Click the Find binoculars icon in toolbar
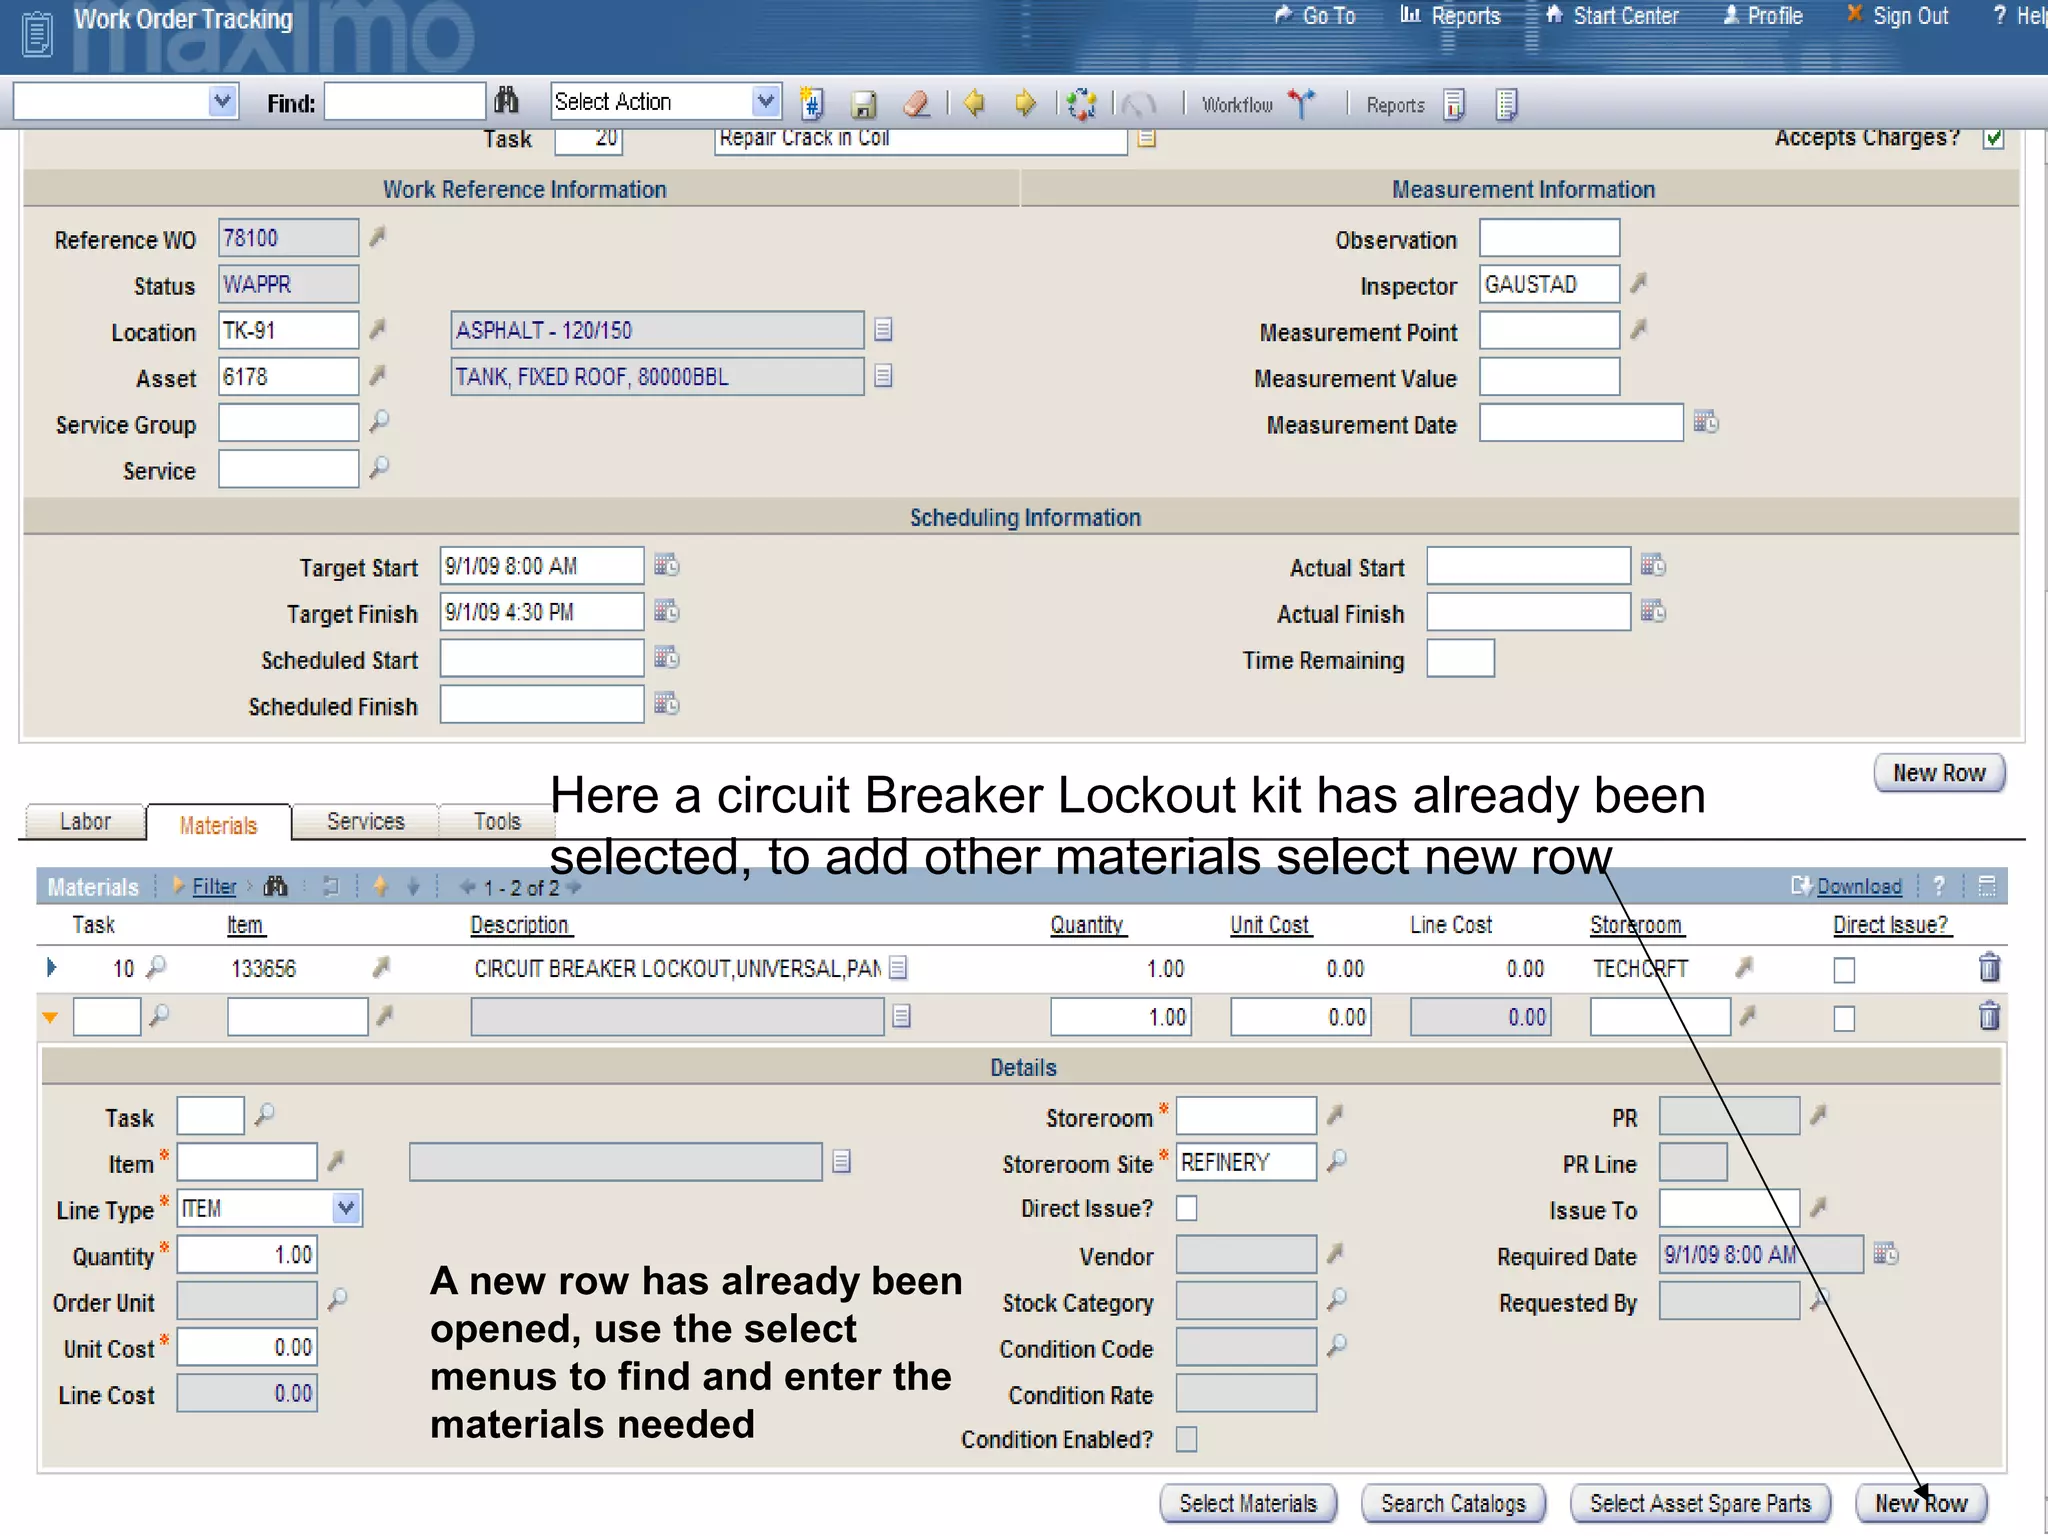The image size is (2048, 1536). 507,101
